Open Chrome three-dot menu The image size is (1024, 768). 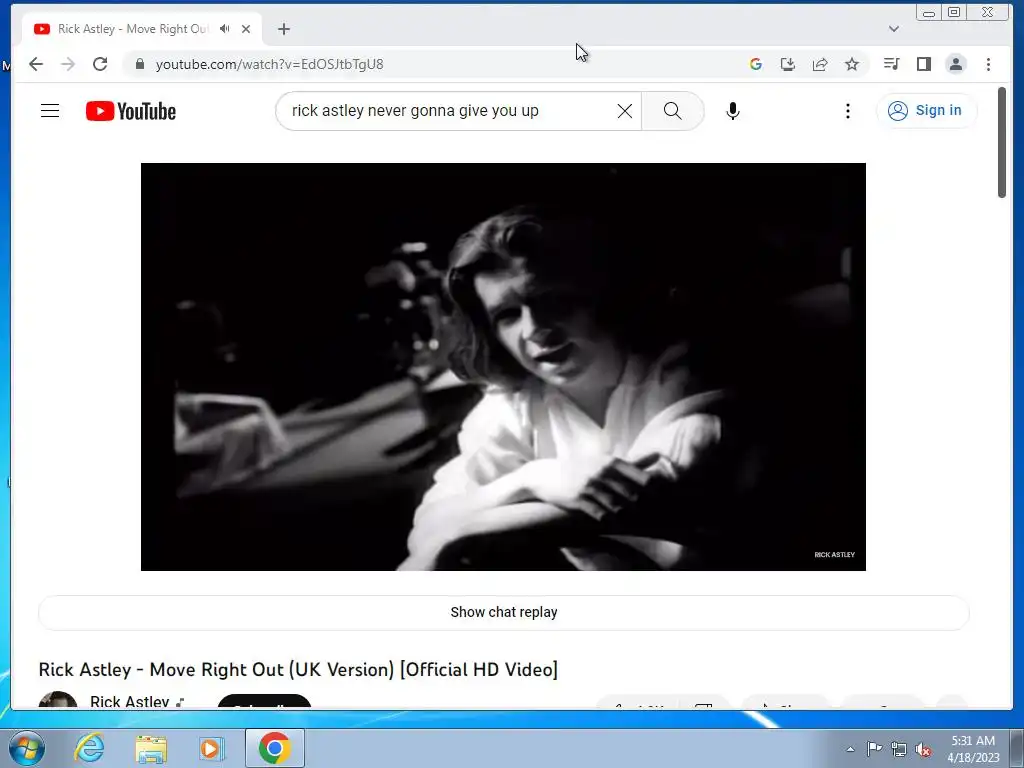(988, 64)
